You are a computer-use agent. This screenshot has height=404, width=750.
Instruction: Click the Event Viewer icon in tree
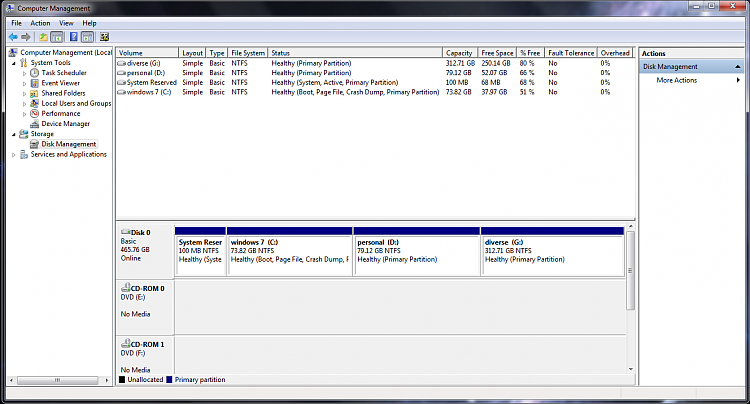pos(34,83)
